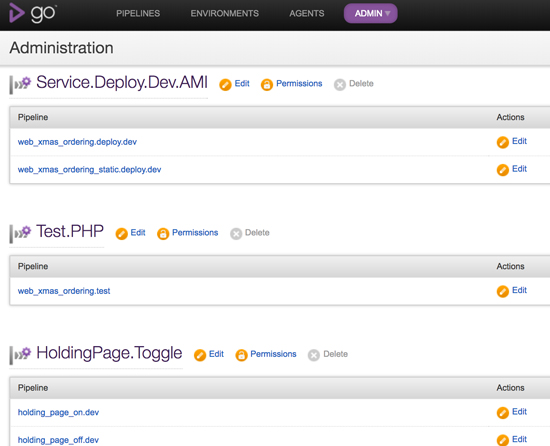
Task: Click pencil edit icon for holding_page_on.dev row
Action: 503,413
